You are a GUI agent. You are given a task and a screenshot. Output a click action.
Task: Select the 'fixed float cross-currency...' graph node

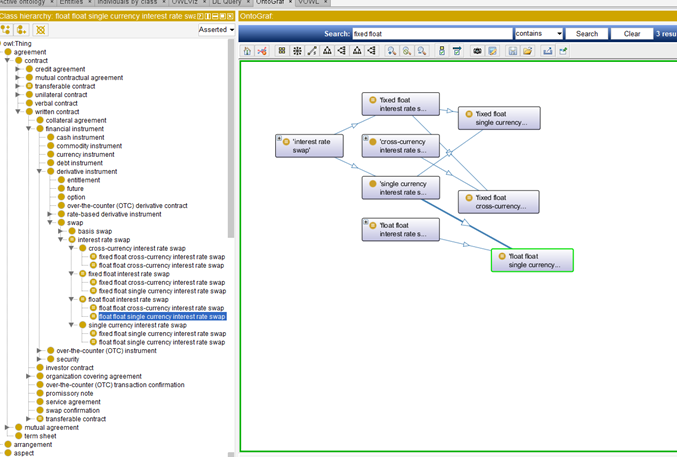(499, 202)
